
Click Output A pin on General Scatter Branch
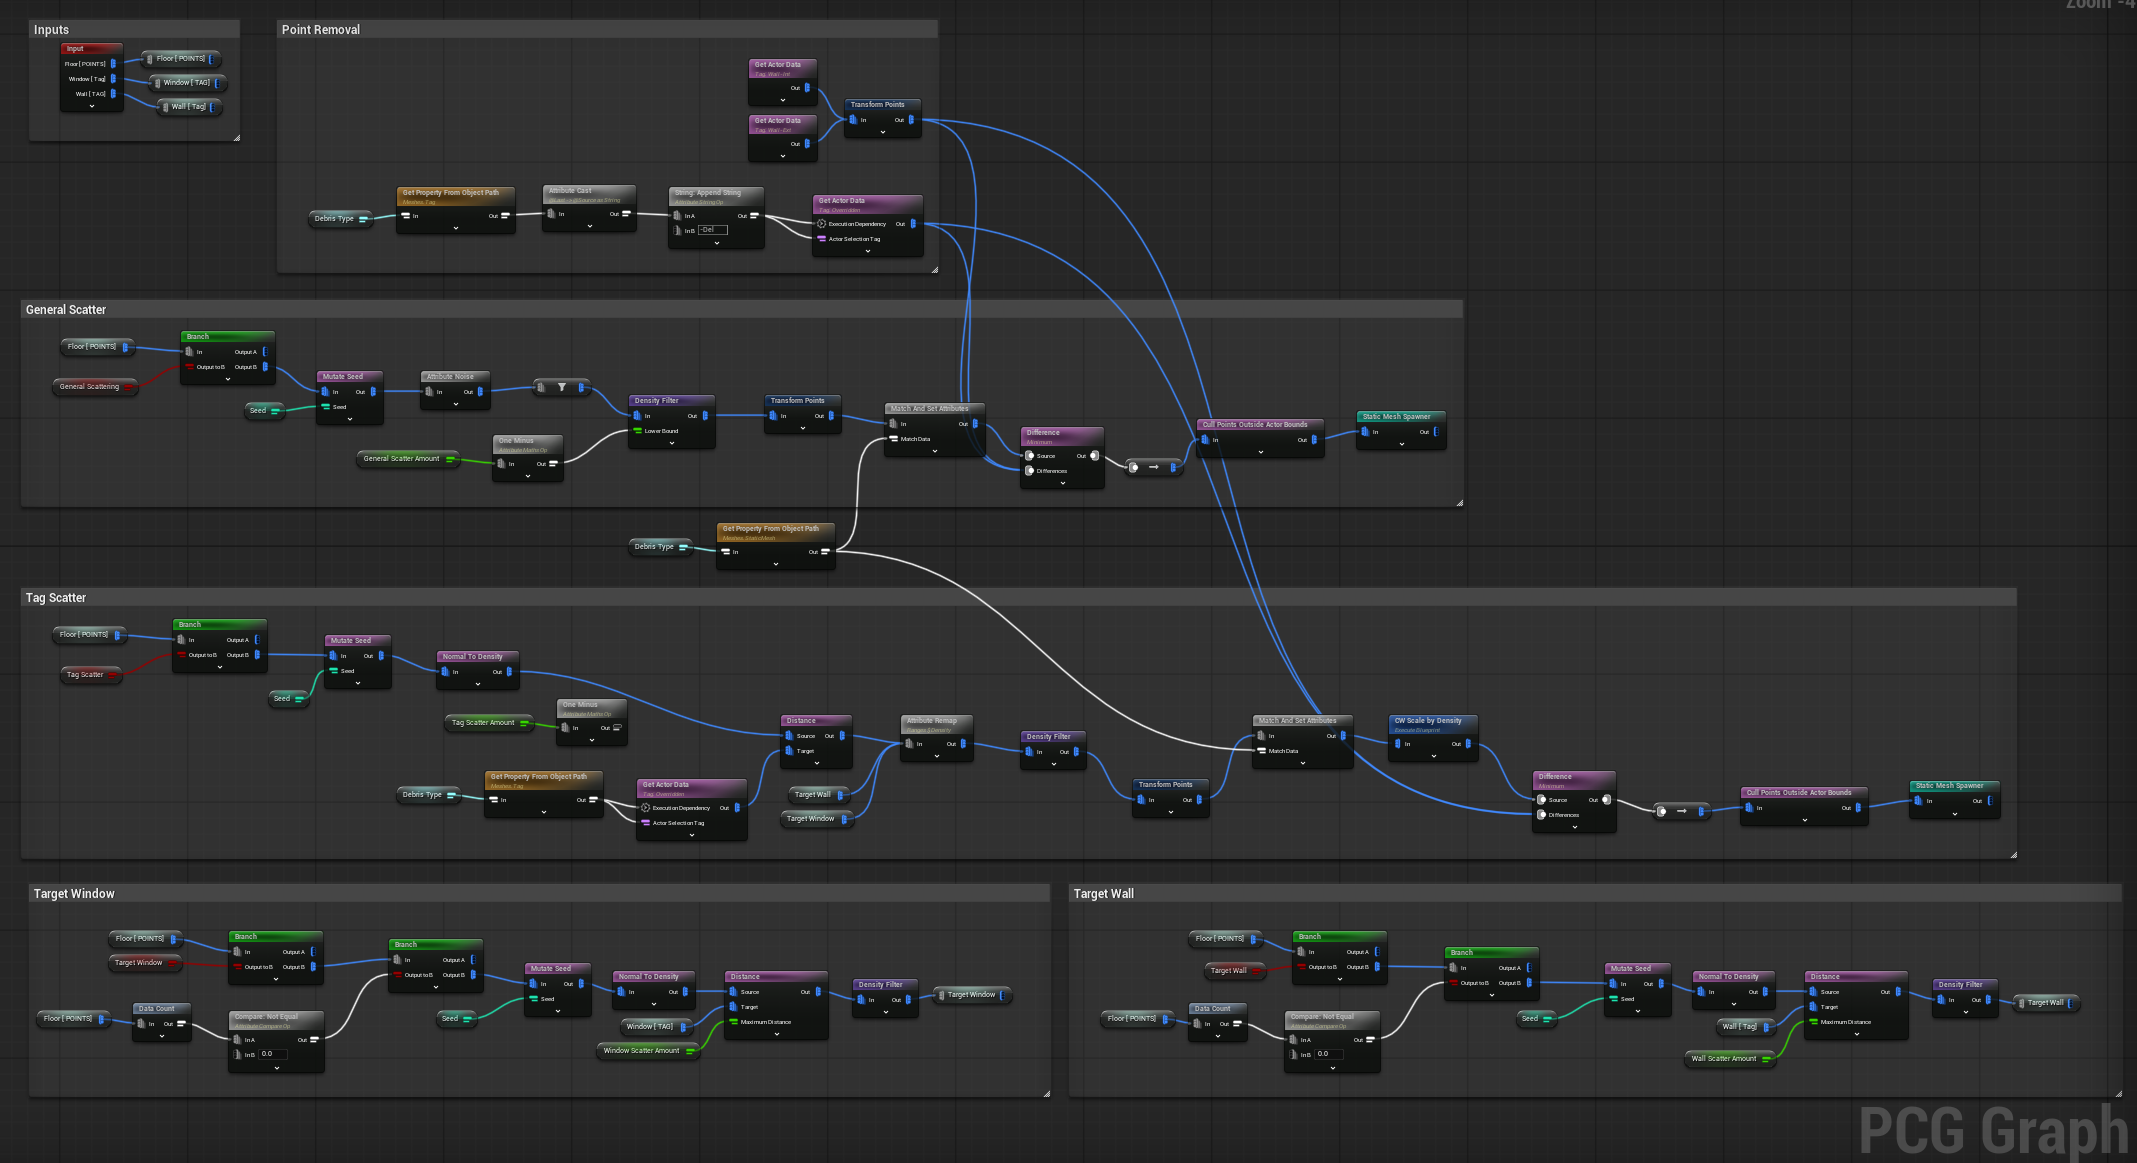[x=265, y=352]
